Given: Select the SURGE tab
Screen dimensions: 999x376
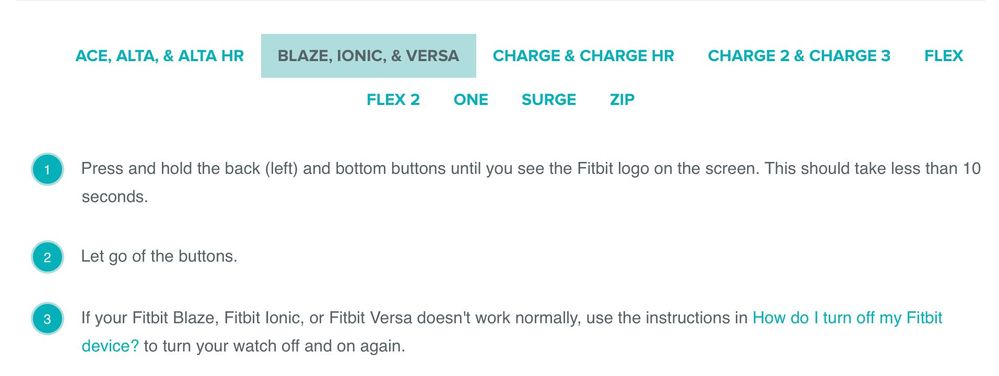Looking at the screenshot, I should 549,100.
